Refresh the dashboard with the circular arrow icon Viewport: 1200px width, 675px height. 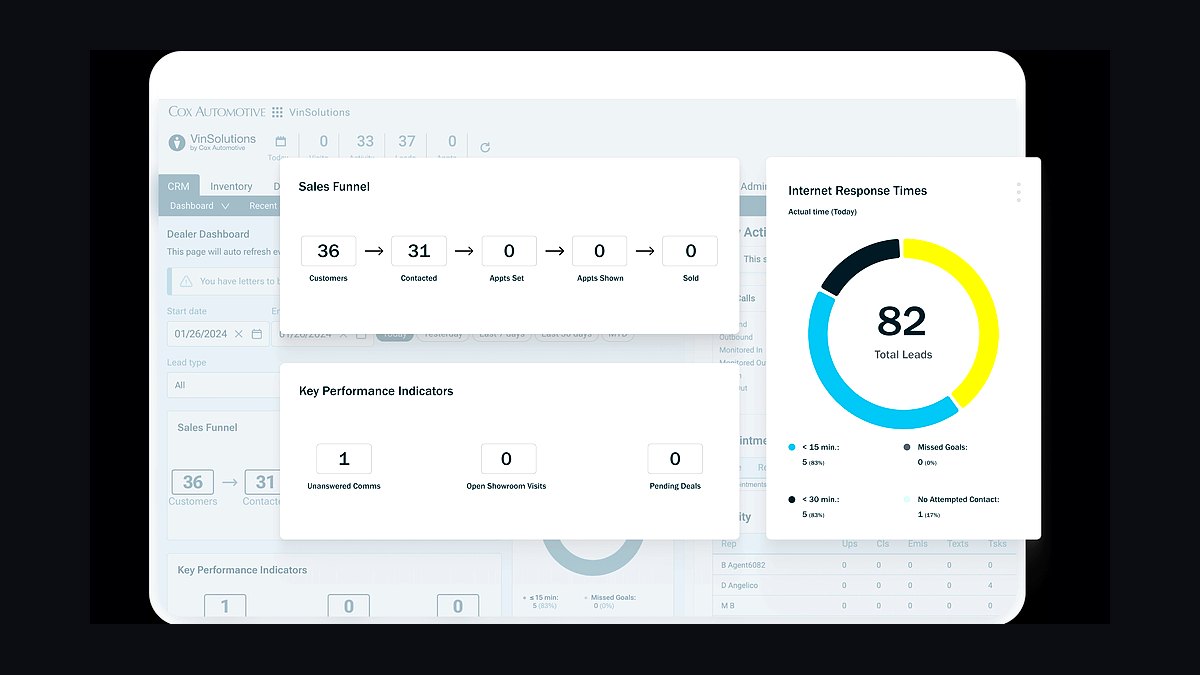[x=485, y=147]
